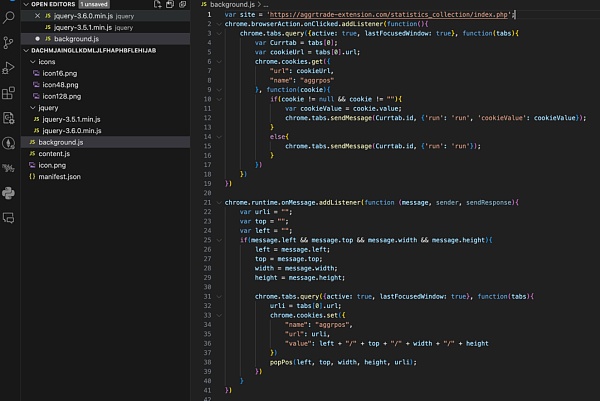
Task: Open the Extensions view
Action: pos(9,92)
